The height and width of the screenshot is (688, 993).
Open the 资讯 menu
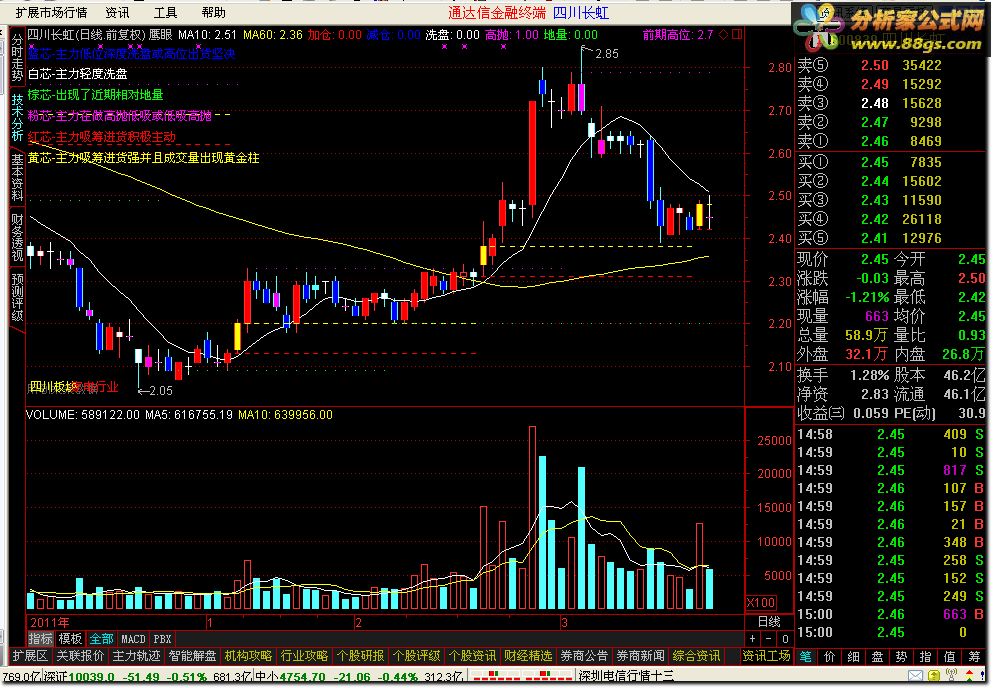(x=117, y=13)
